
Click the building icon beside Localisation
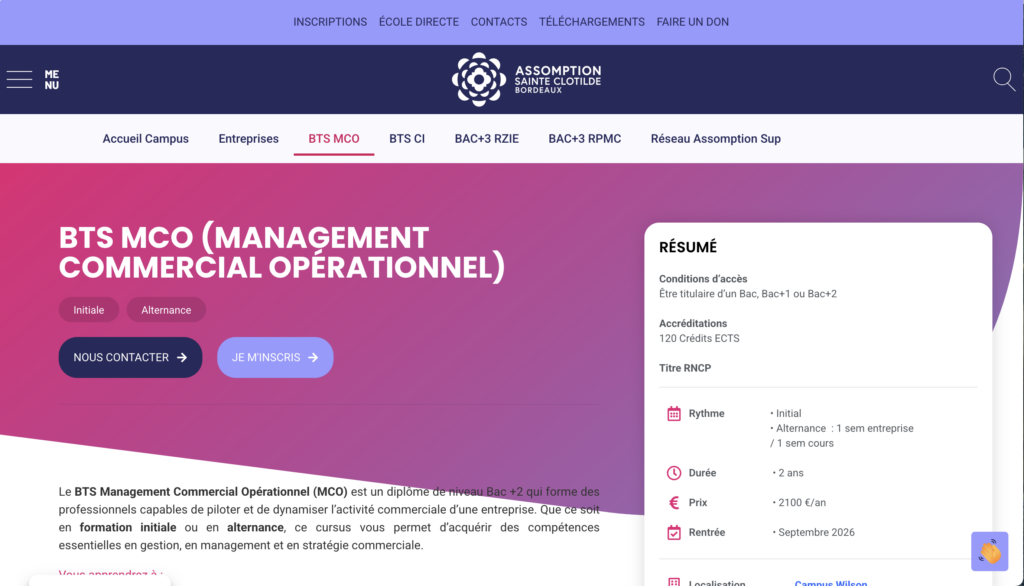pyautogui.click(x=674, y=582)
